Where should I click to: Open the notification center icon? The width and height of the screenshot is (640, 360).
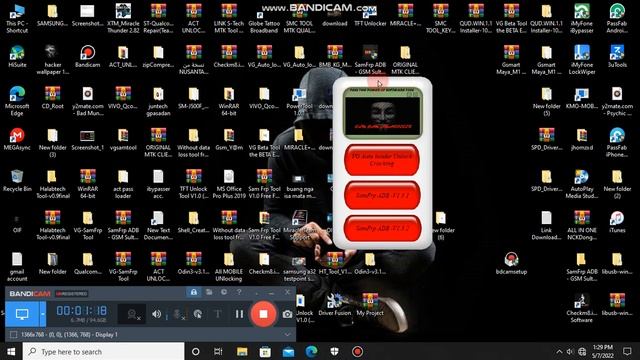(627, 351)
